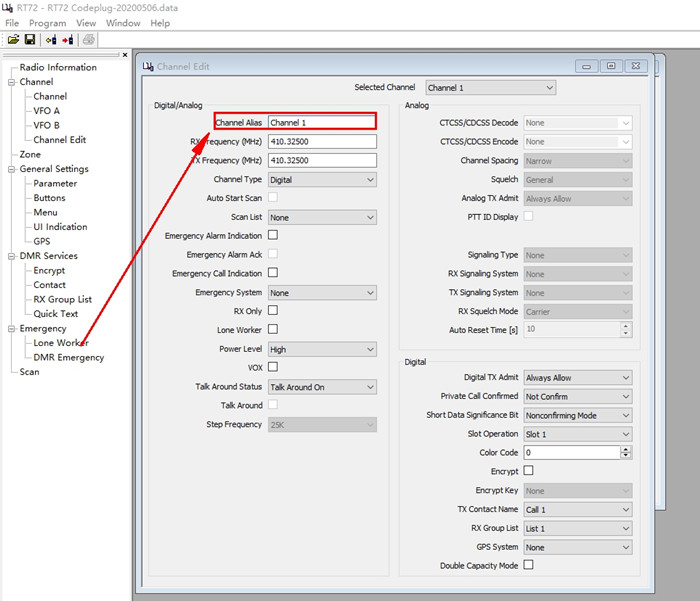Click the TX Frequency field

click(x=322, y=160)
